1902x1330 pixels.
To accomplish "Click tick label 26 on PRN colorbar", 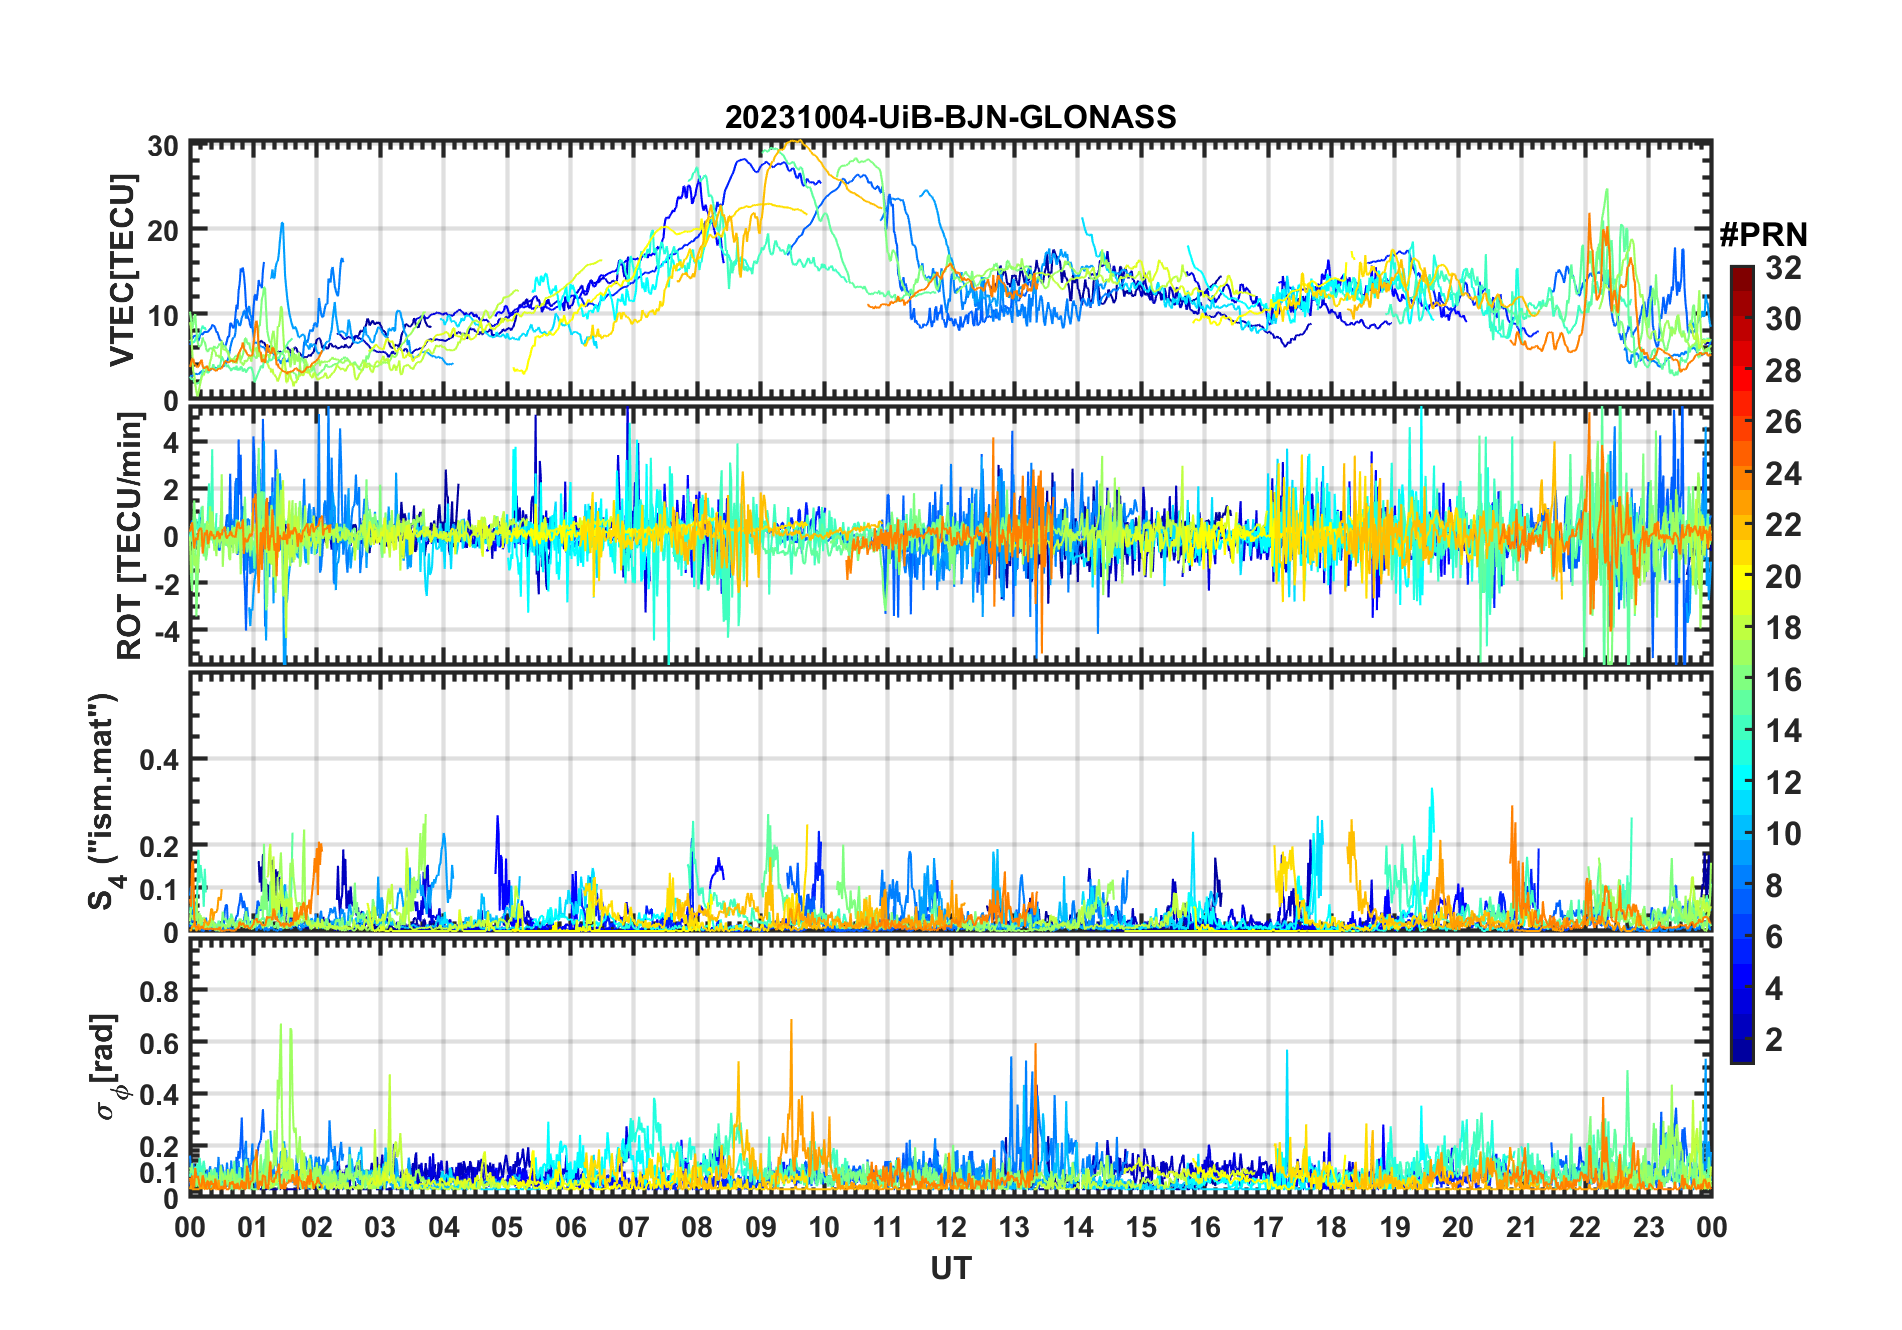I will (x=1783, y=422).
